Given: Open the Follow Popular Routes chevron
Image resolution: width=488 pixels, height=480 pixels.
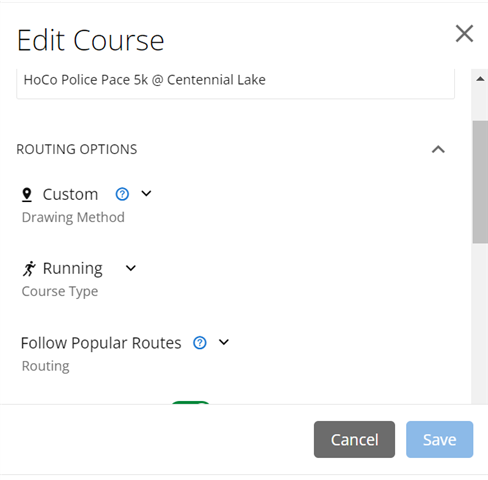Looking at the screenshot, I should coord(224,342).
